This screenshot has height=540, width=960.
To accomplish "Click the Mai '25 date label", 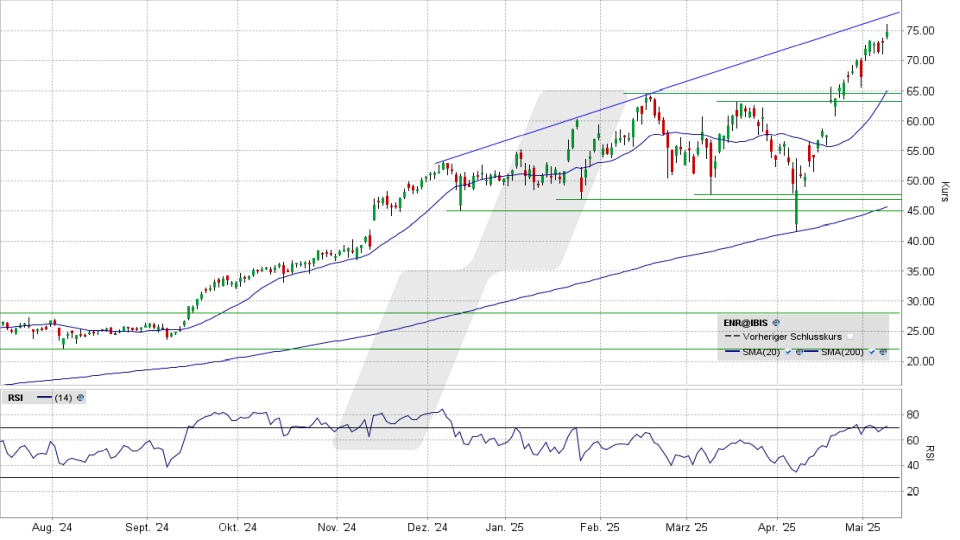I will [863, 528].
